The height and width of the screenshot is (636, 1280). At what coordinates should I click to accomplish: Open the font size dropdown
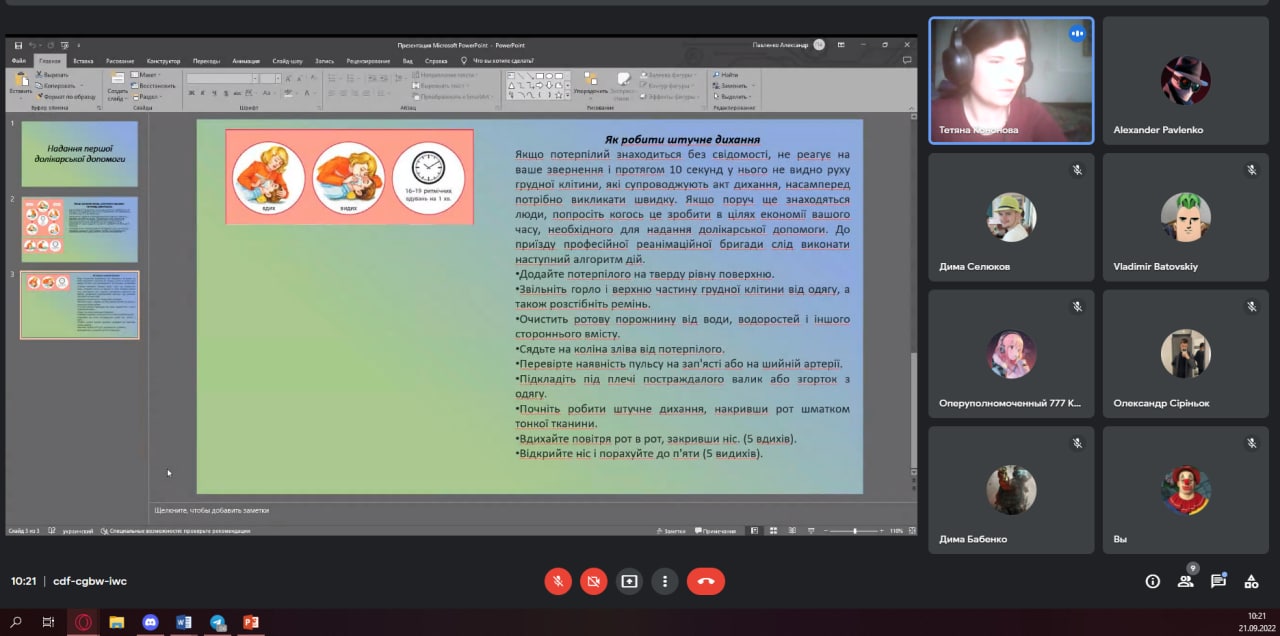click(278, 78)
